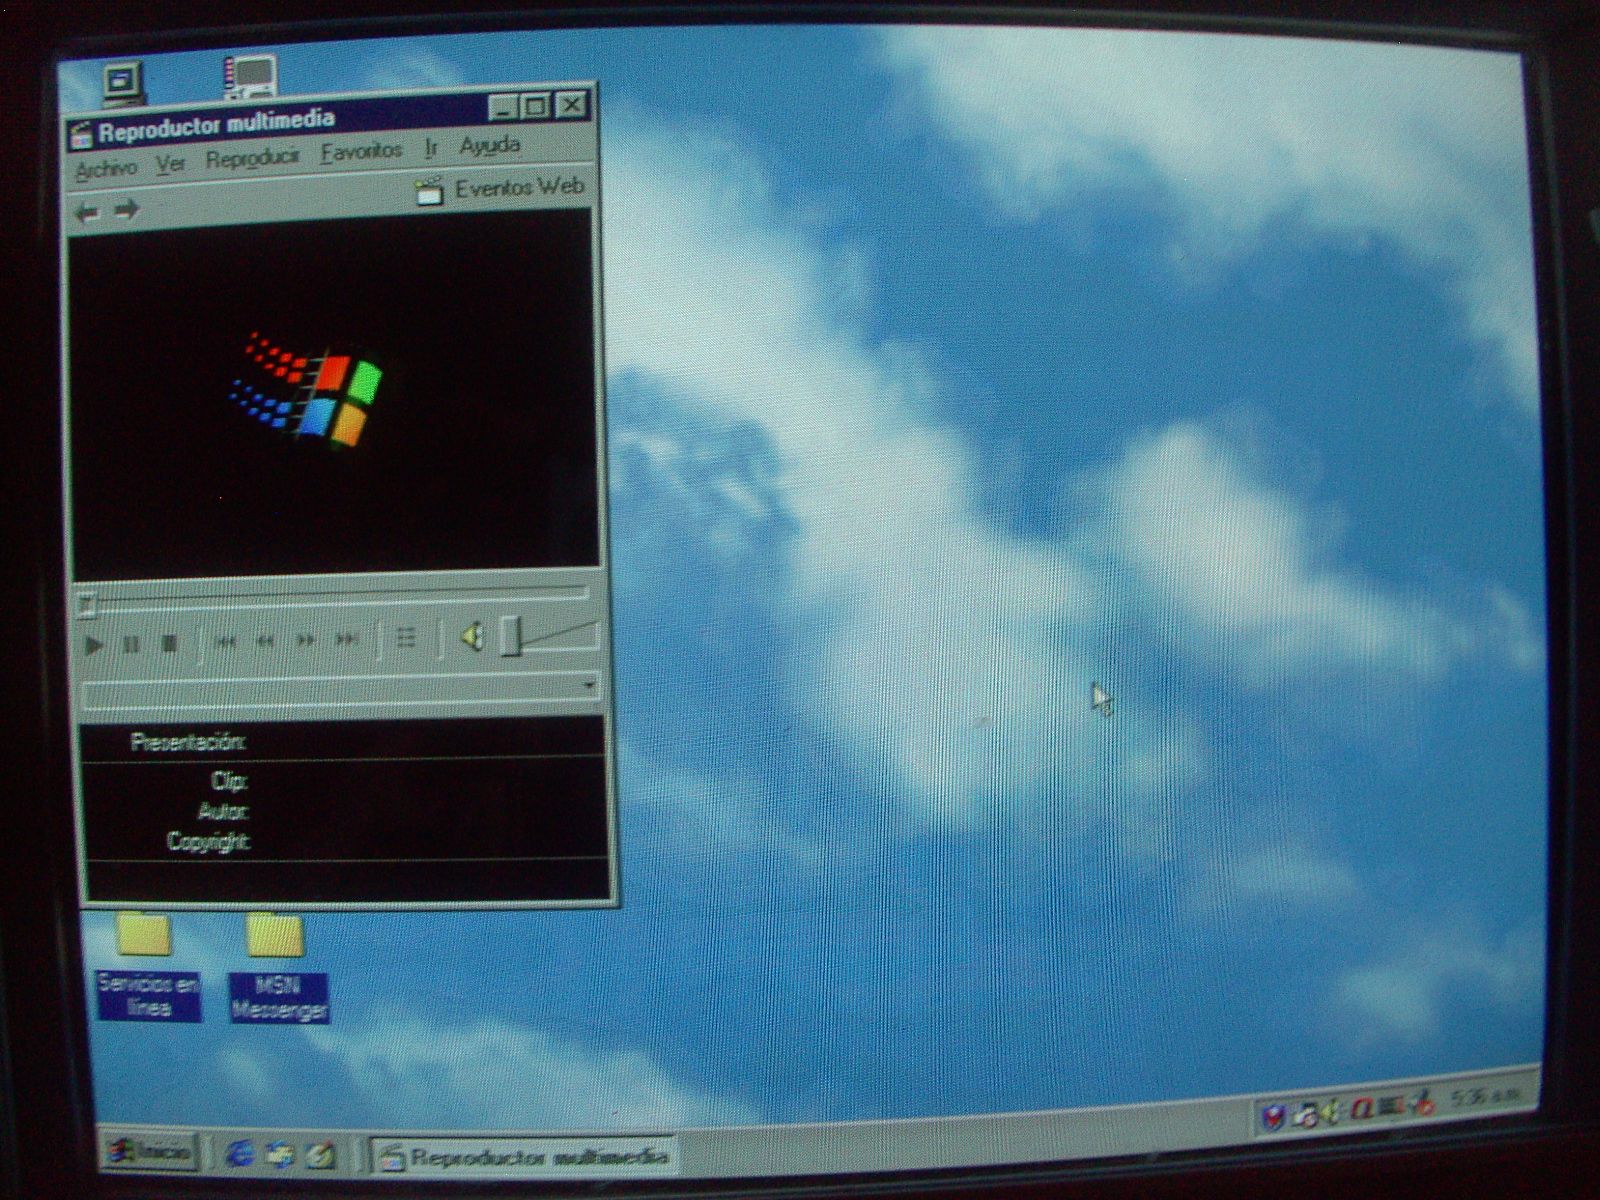Image resolution: width=1600 pixels, height=1200 pixels.
Task: Open the MSN Messenger folder icon
Action: tap(275, 934)
